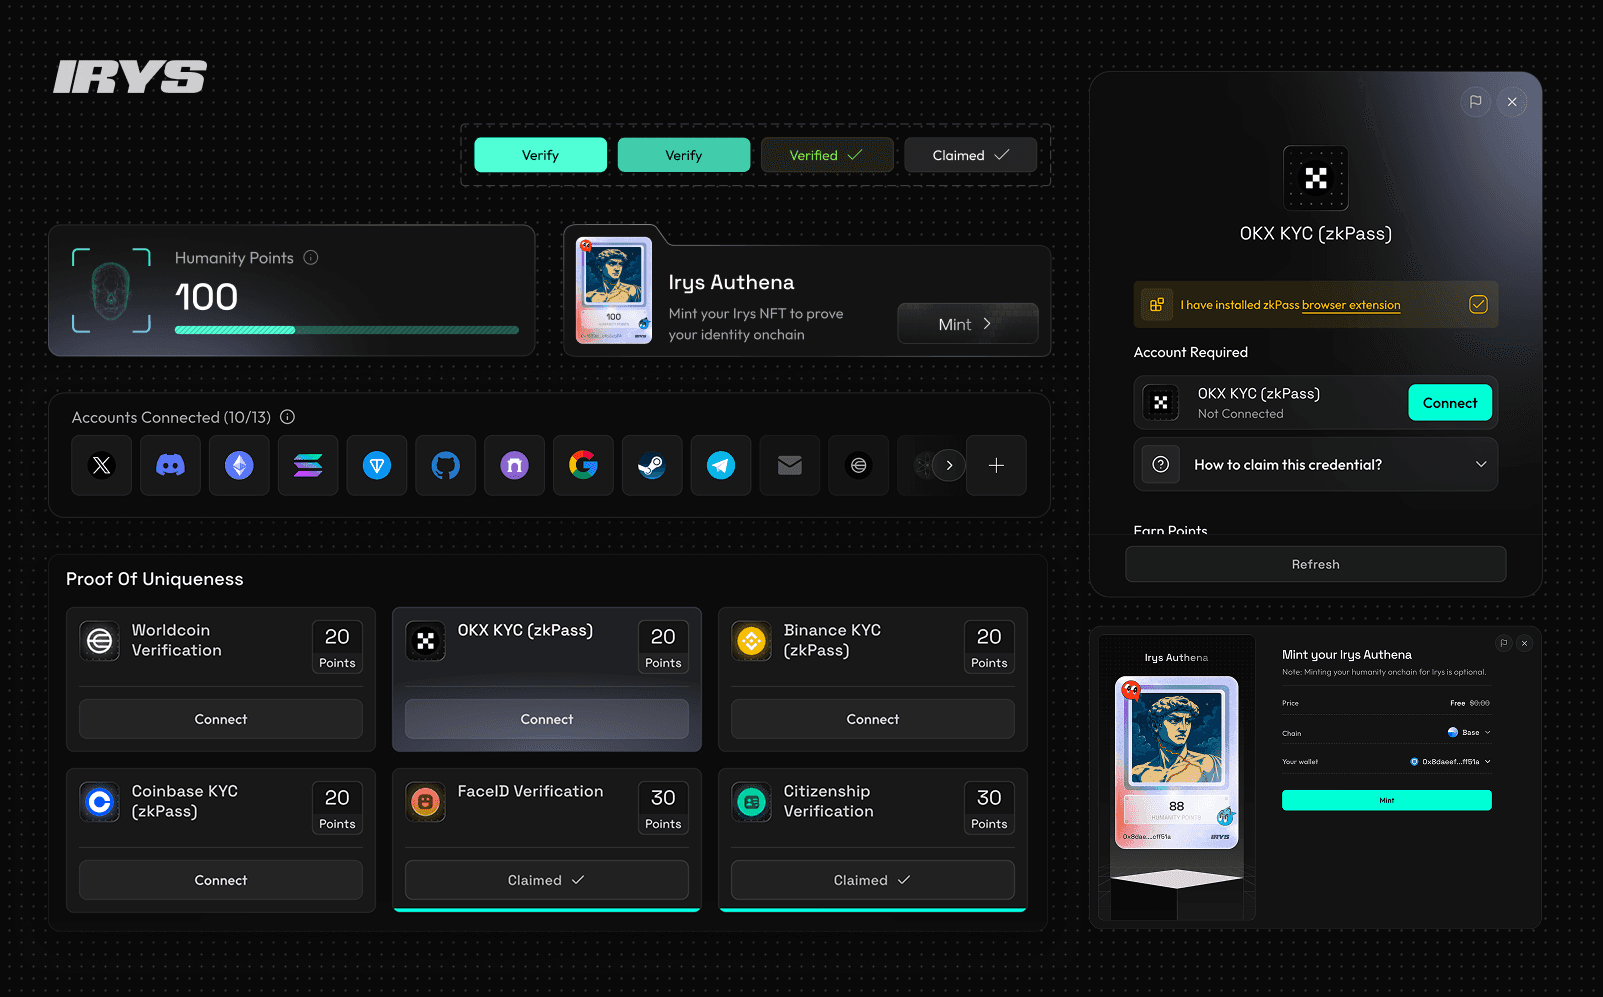1603x997 pixels.
Task: Click the Free price value
Action: point(1458,703)
